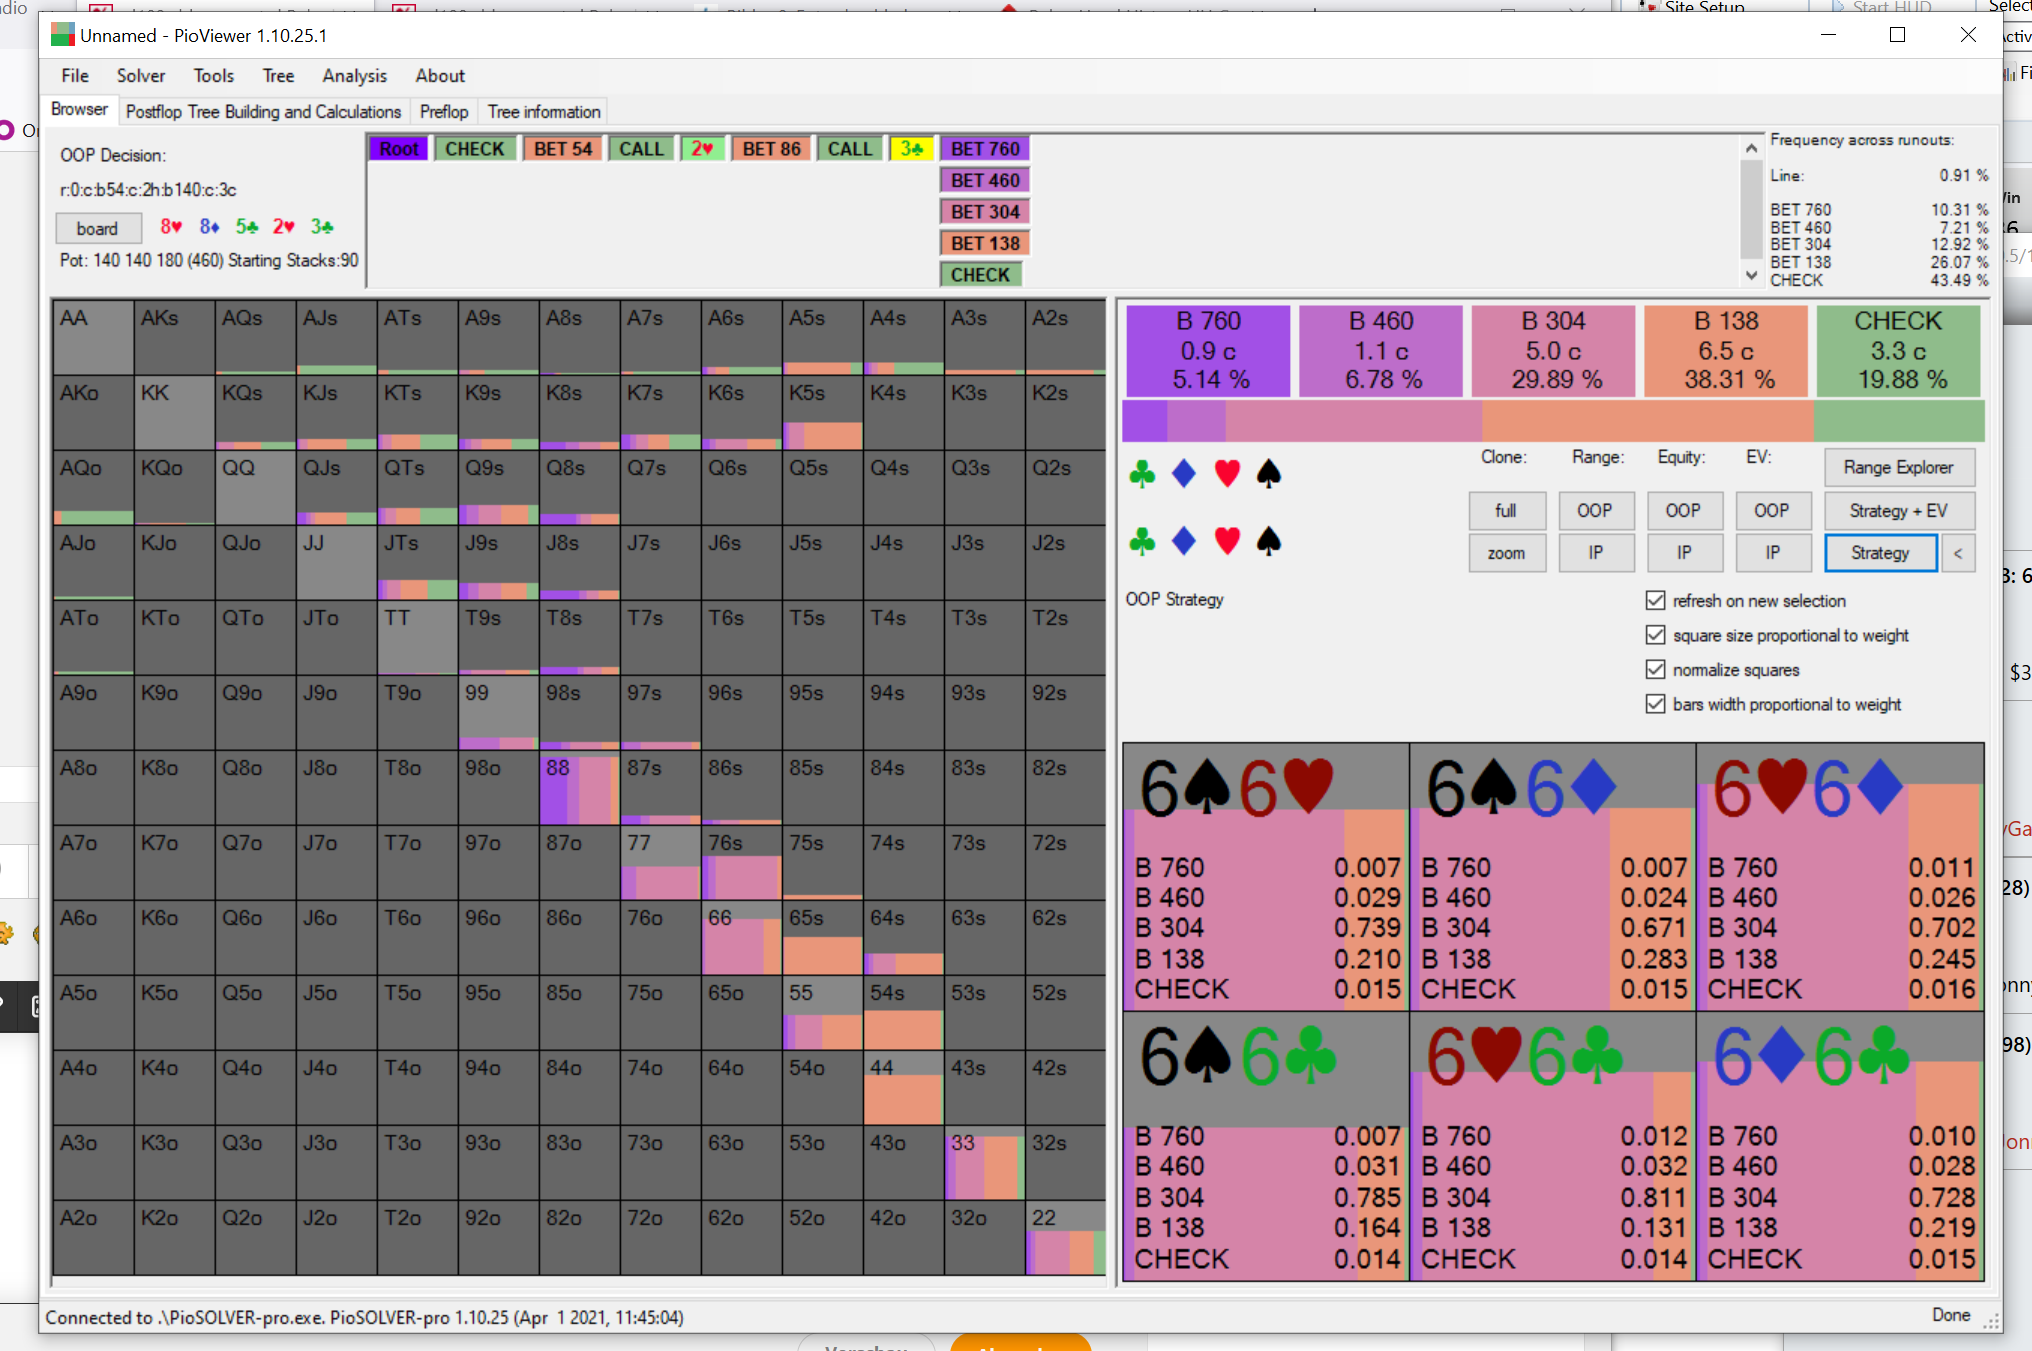Choose the CHECK action under BET 138

pyautogui.click(x=980, y=275)
